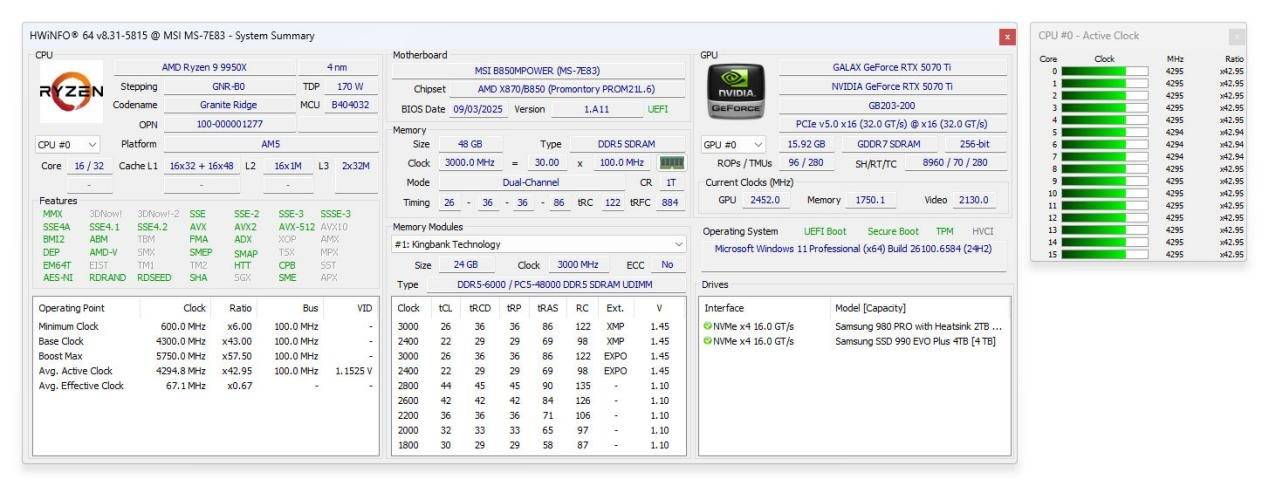Click the Samsung 980 PRO green status icon
1269x486 pixels.
tap(708, 326)
